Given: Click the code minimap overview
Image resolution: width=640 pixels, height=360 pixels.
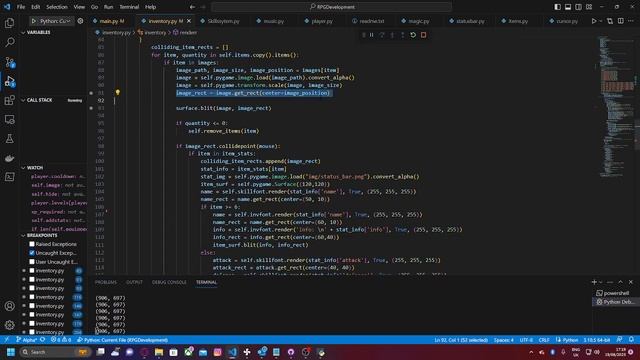Looking at the screenshot, I should tap(616, 106).
